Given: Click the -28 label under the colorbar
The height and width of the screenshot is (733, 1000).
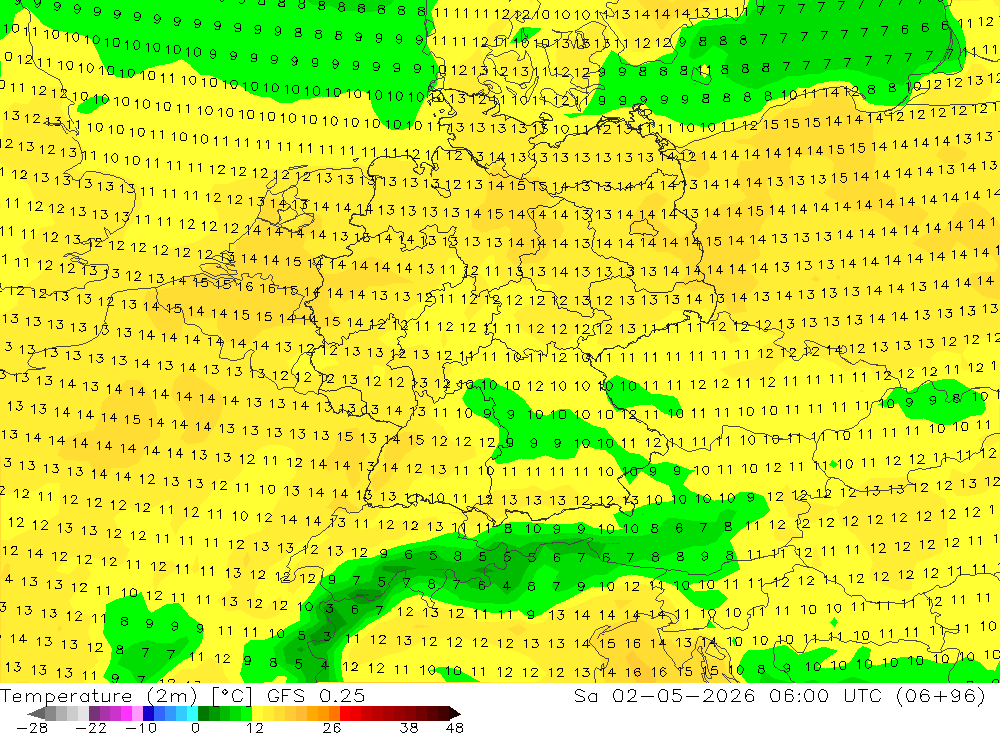Looking at the screenshot, I should 32,727.
